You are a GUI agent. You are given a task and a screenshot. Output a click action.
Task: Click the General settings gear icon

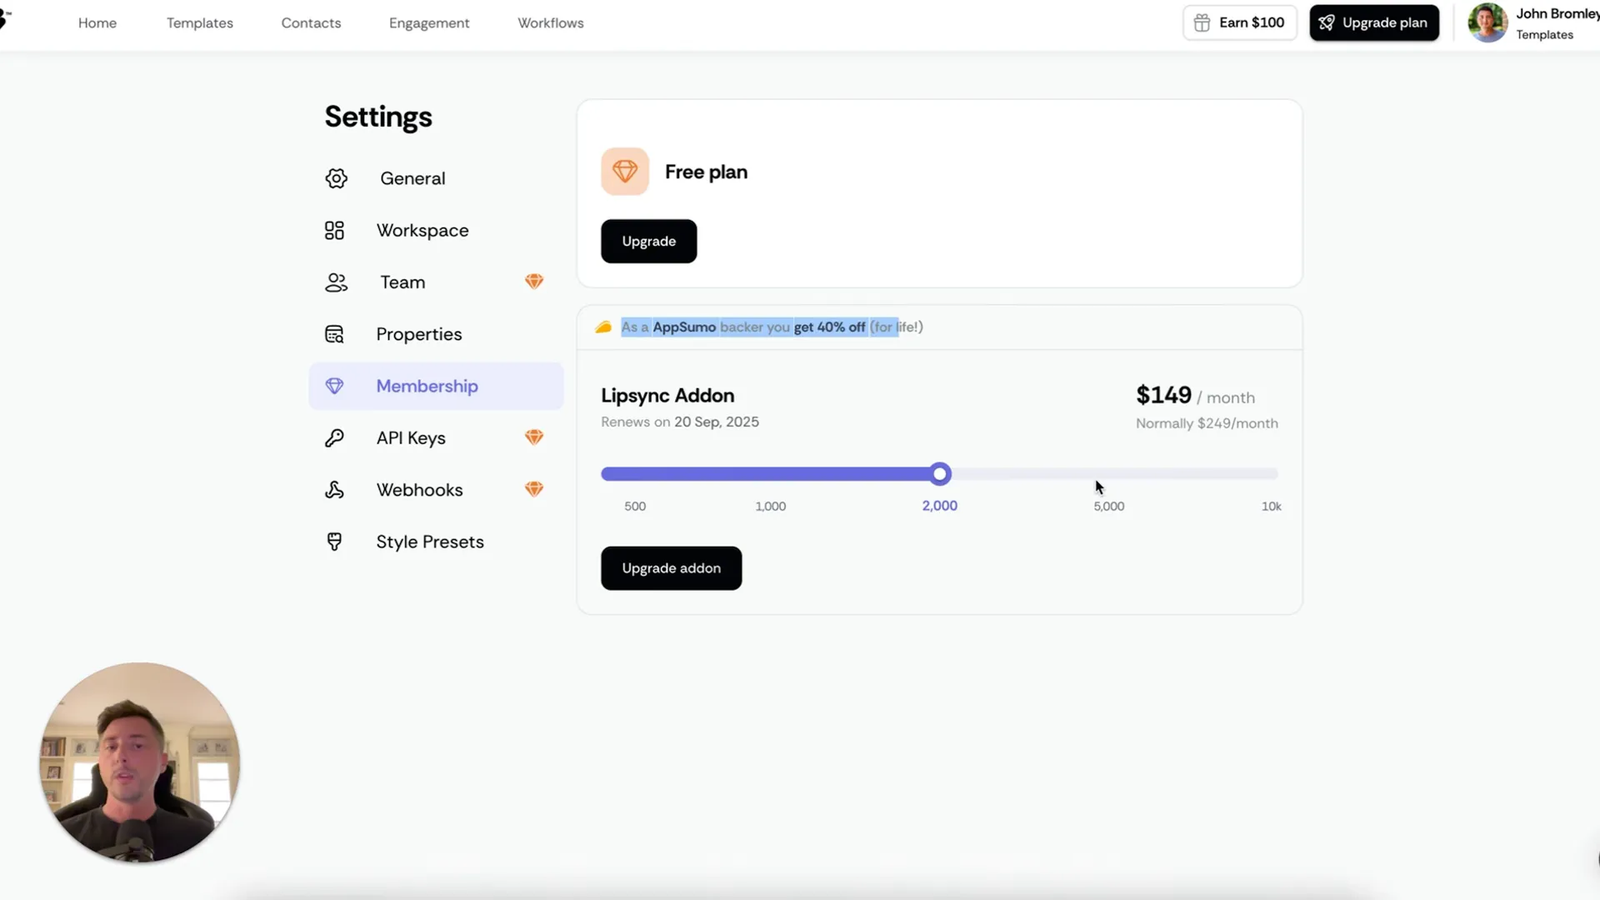[x=336, y=178]
